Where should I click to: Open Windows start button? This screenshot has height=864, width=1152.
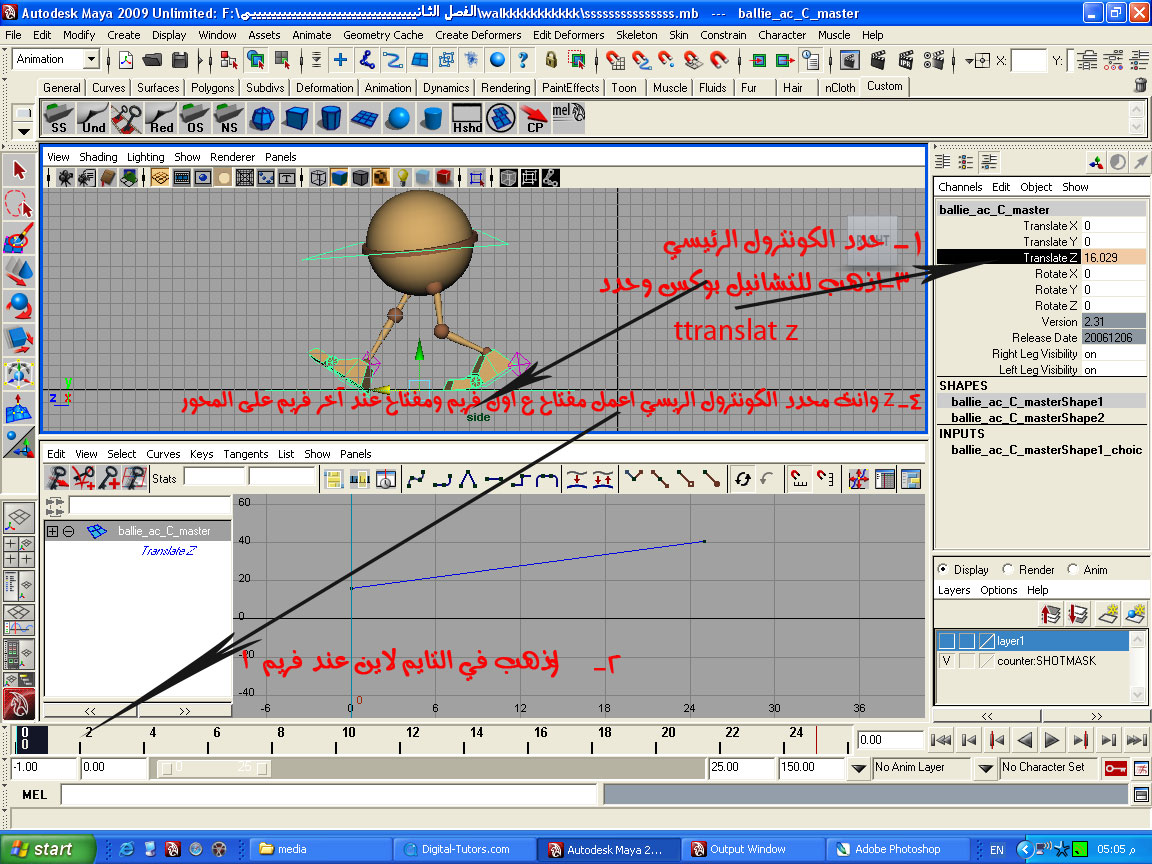(48, 849)
